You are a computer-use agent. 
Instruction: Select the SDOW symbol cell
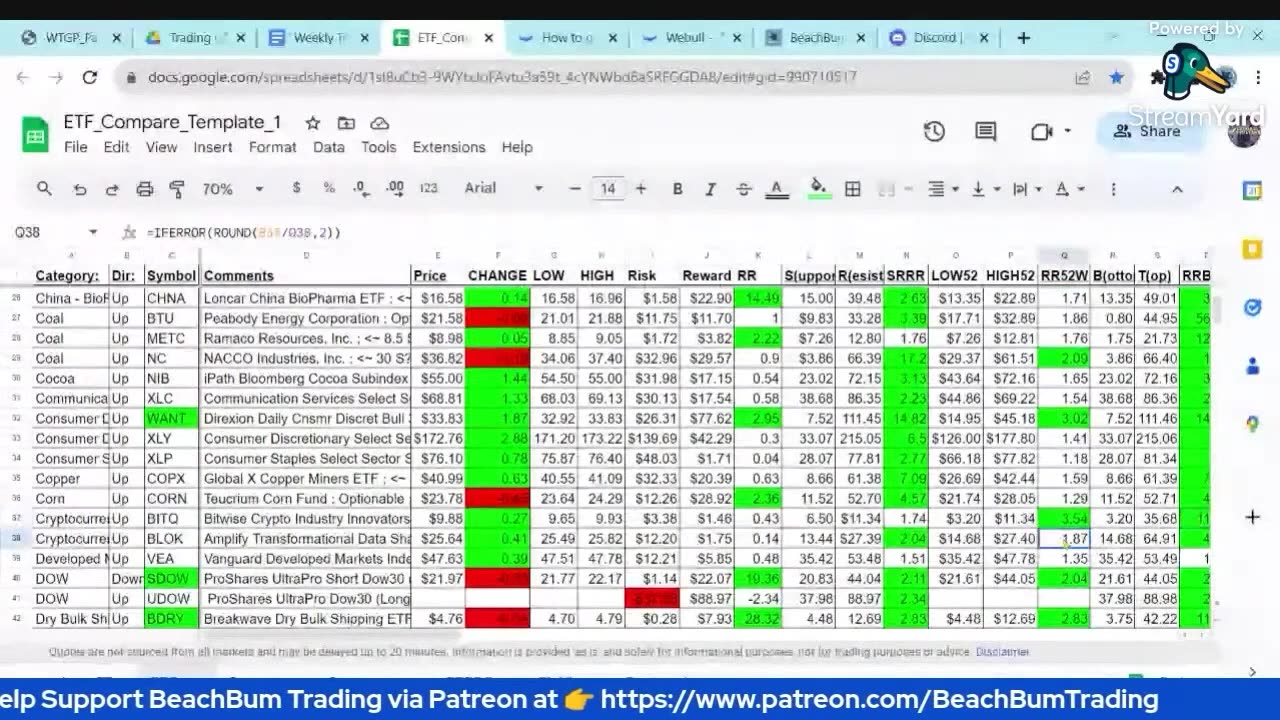coord(171,578)
